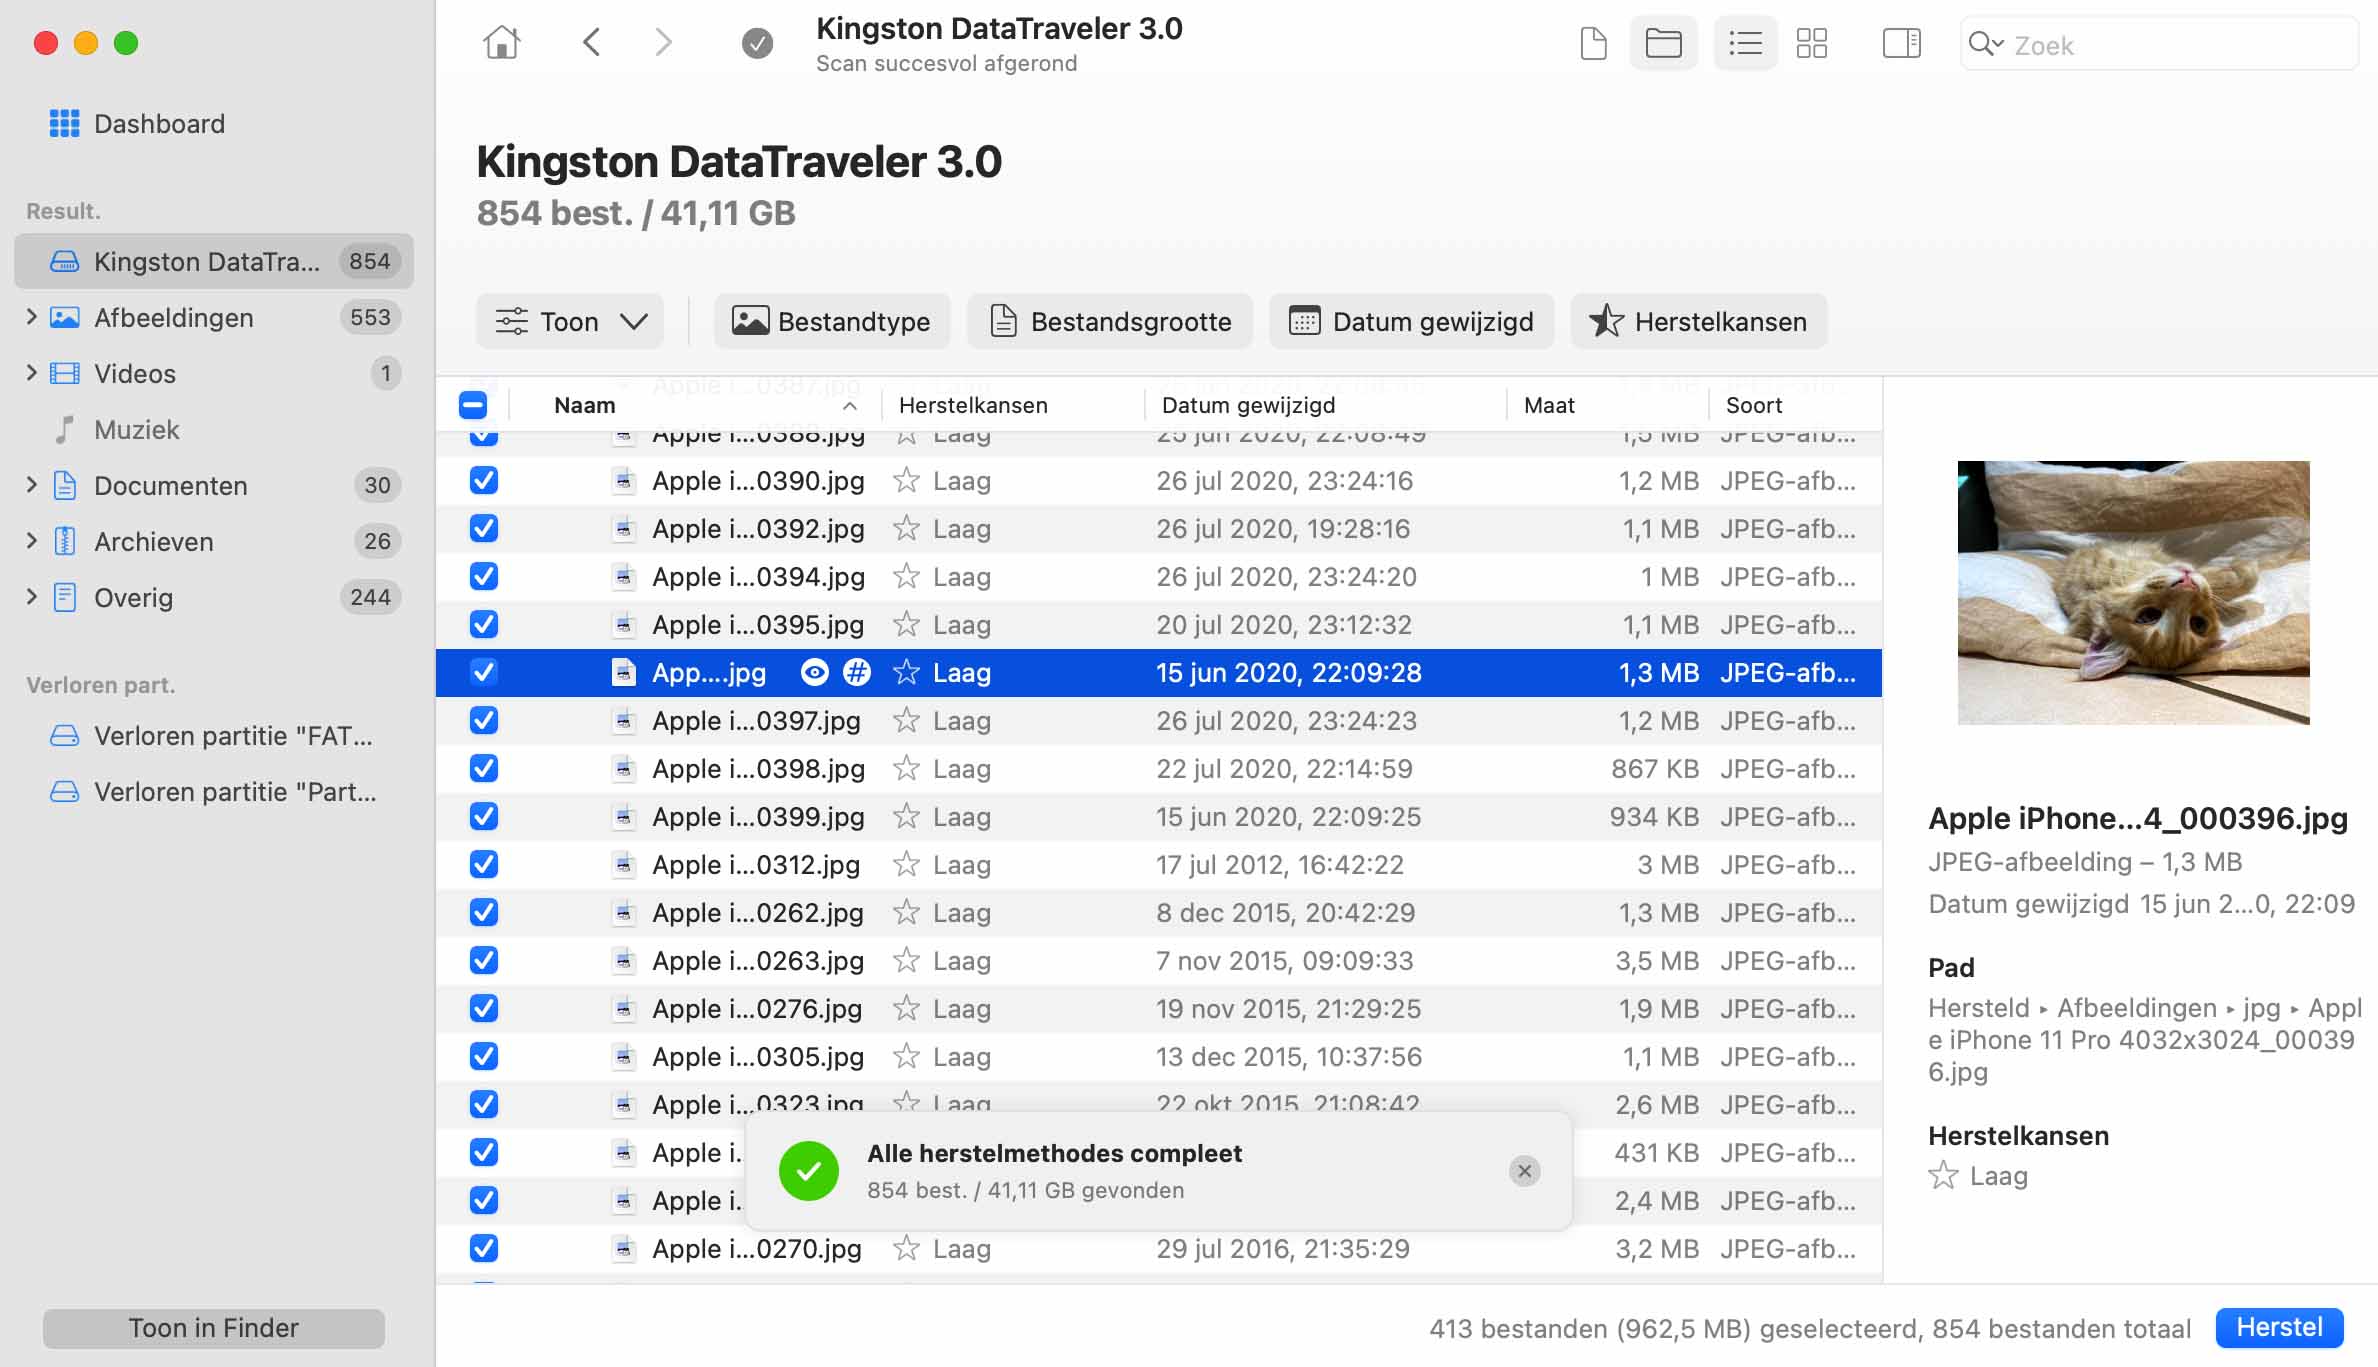2378x1367 pixels.
Task: Click the Videos film icon
Action: (64, 373)
